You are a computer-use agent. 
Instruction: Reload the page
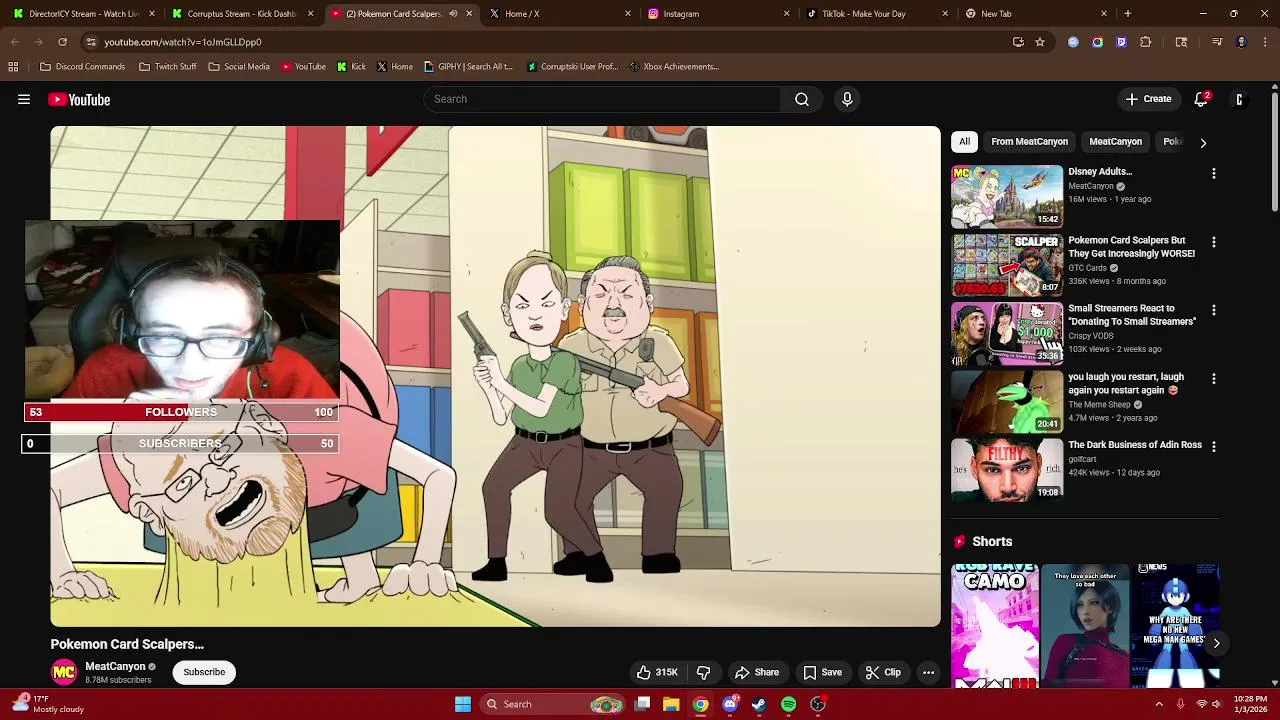point(62,42)
